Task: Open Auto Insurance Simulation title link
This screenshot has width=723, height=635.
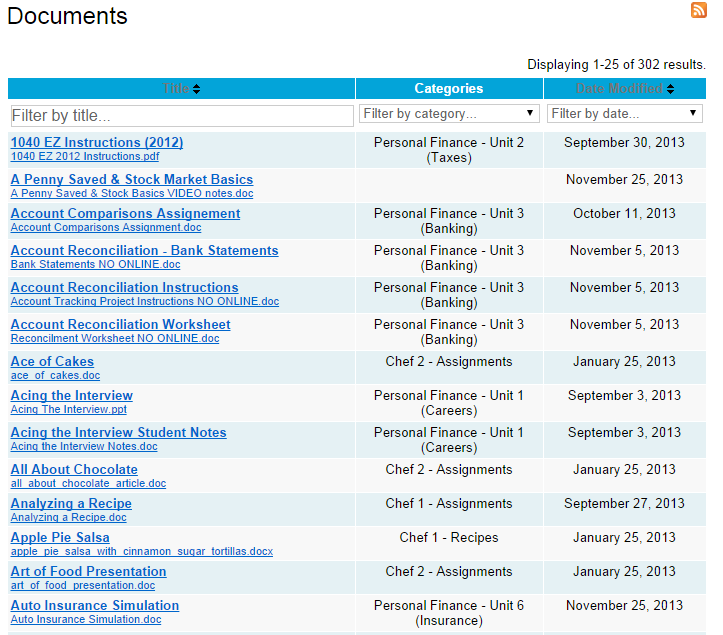Action: 95,605
